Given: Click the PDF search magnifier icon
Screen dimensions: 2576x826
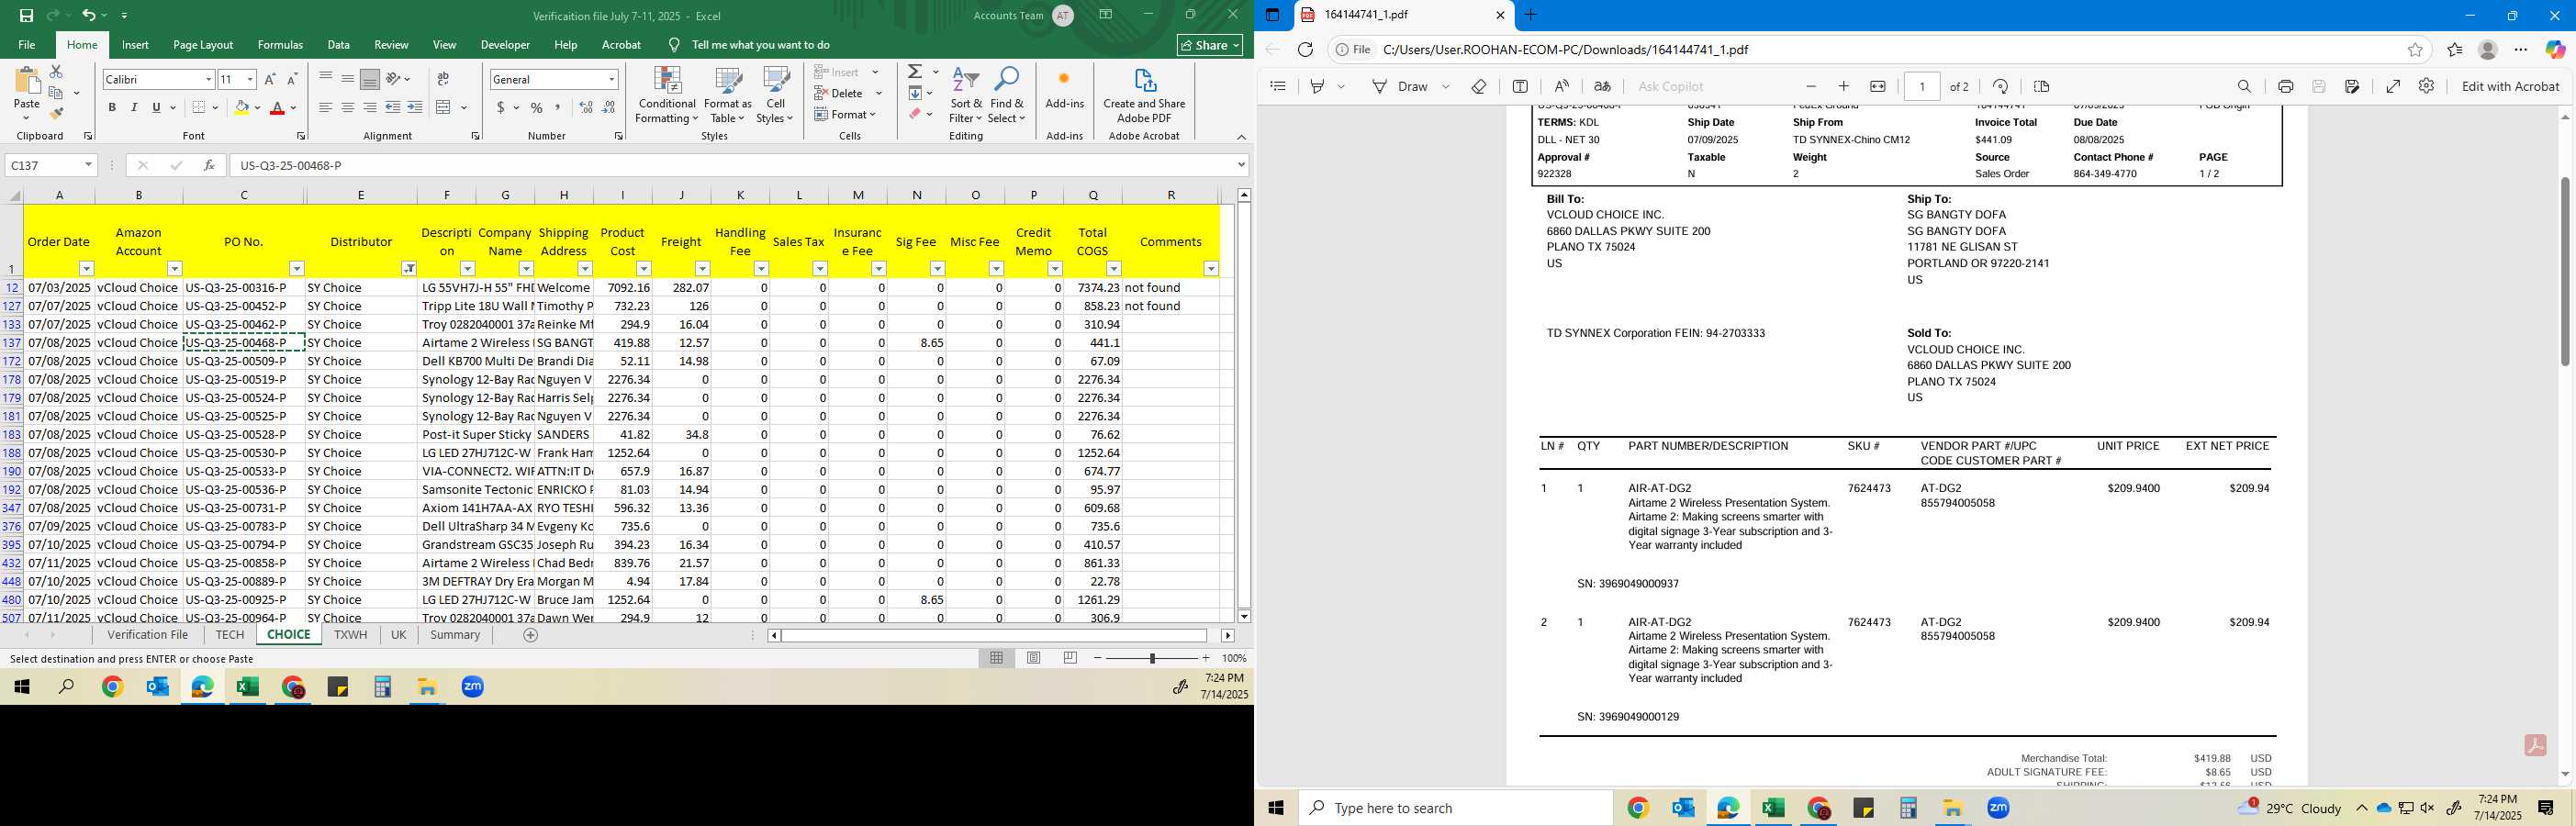Looking at the screenshot, I should tap(2244, 86).
